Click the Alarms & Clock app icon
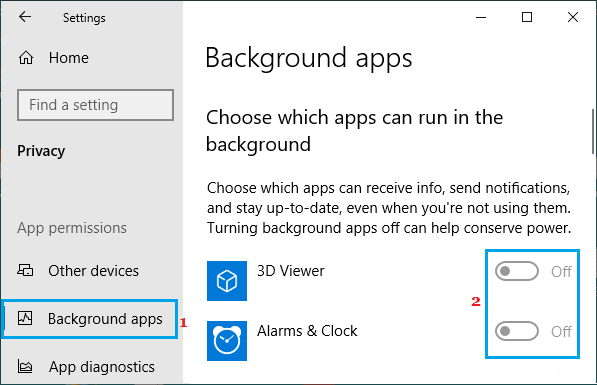597x385 pixels. tap(227, 341)
